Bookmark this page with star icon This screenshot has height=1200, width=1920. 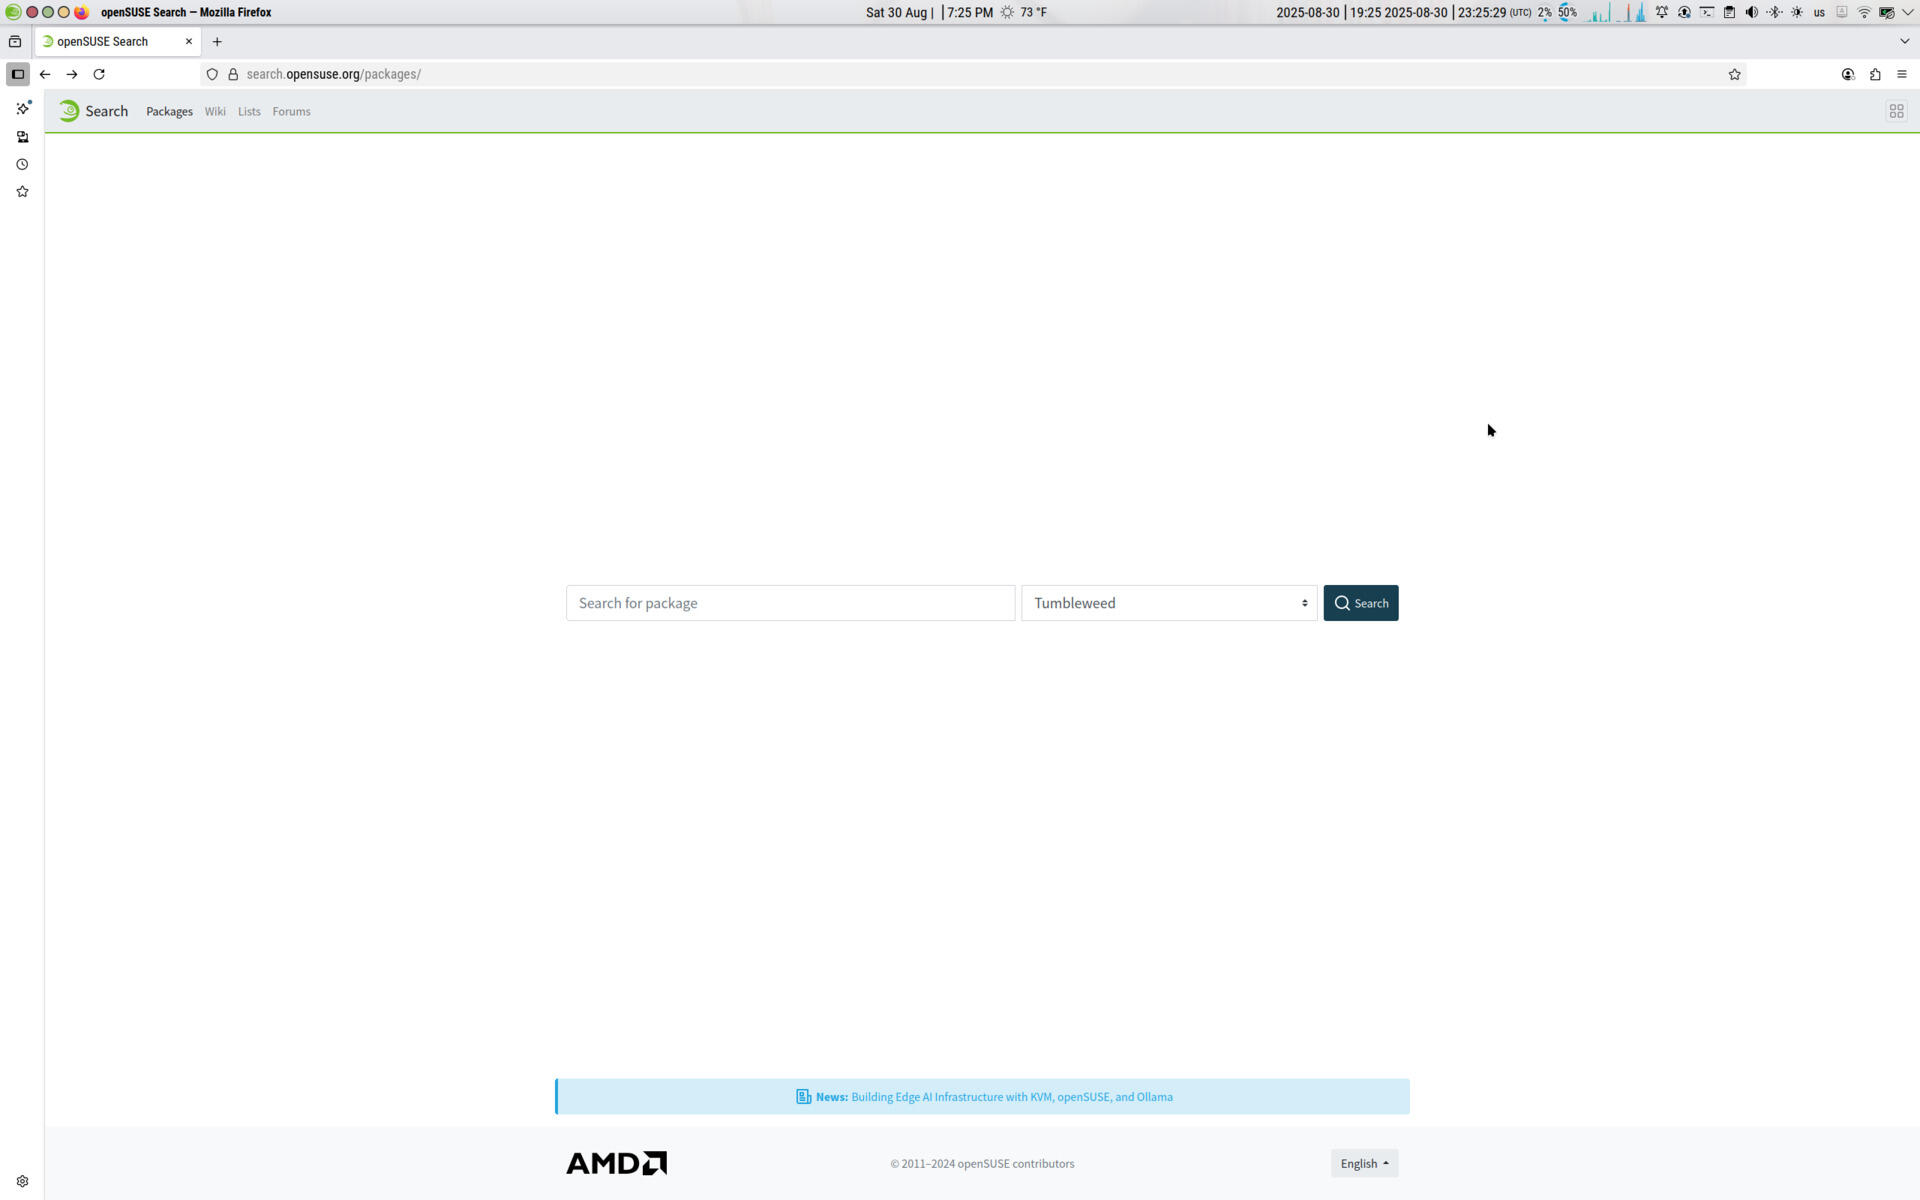tap(1735, 74)
